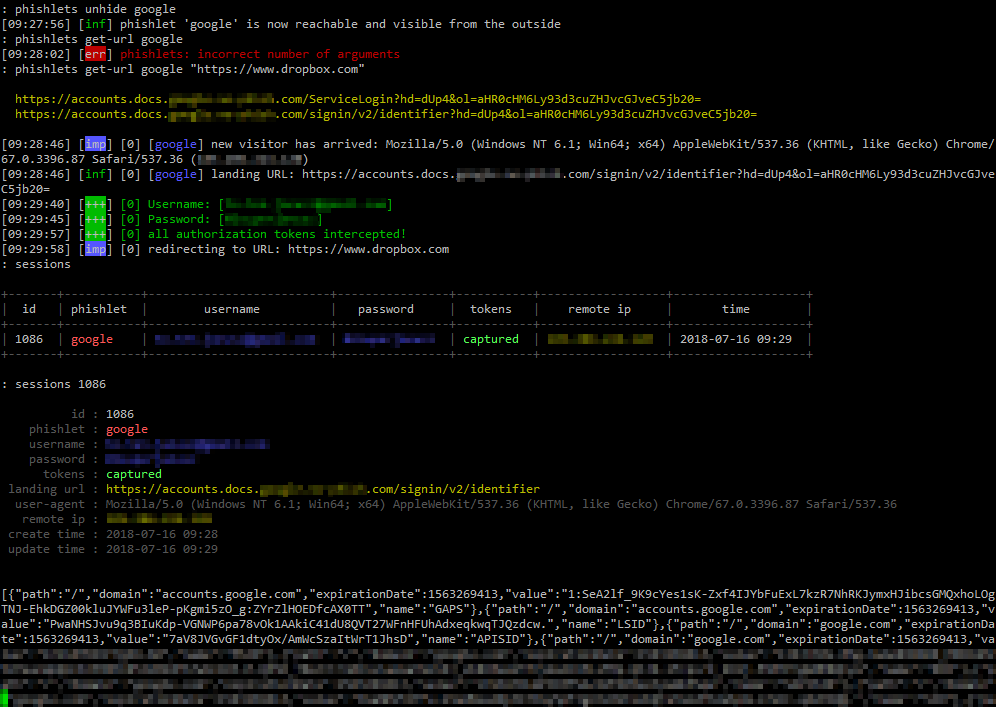This screenshot has height=707, width=996.
Task: Select the 'all authorization tokens intercepted!' message
Action: pyautogui.click(x=277, y=234)
